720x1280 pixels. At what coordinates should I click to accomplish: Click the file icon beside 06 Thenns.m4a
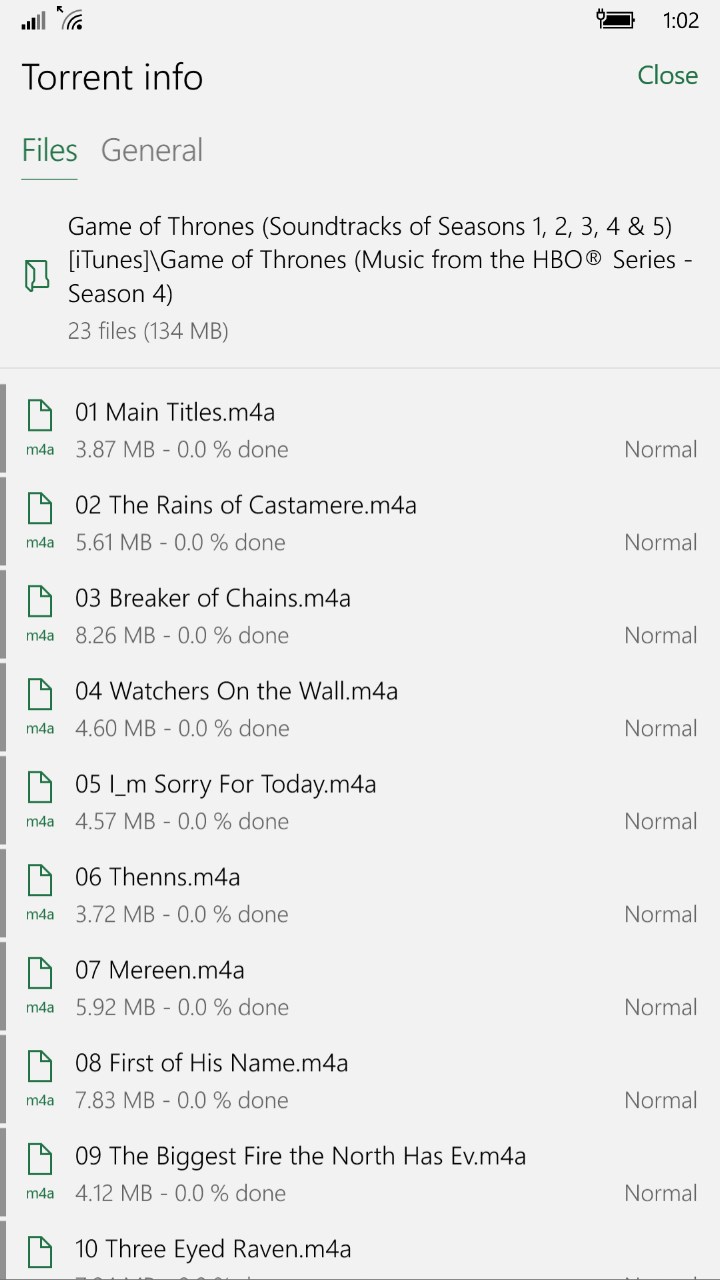point(40,880)
